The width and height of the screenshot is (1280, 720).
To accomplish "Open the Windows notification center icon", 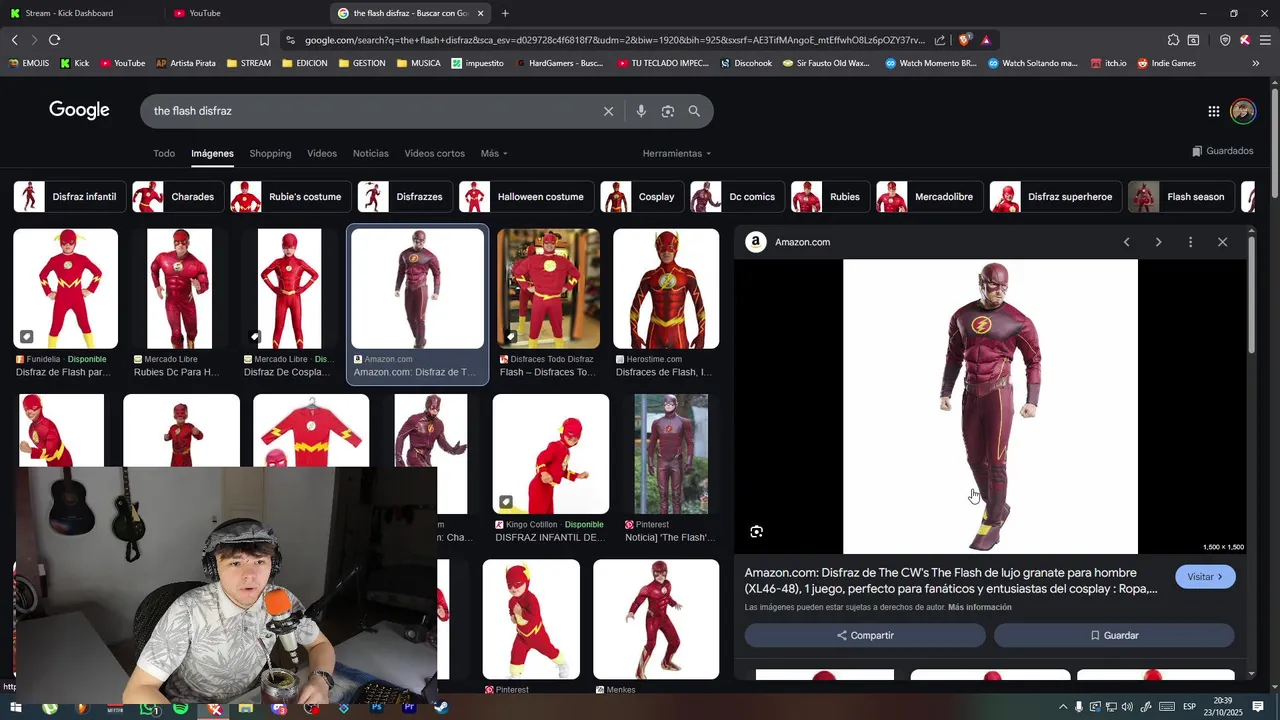I will [1258, 707].
